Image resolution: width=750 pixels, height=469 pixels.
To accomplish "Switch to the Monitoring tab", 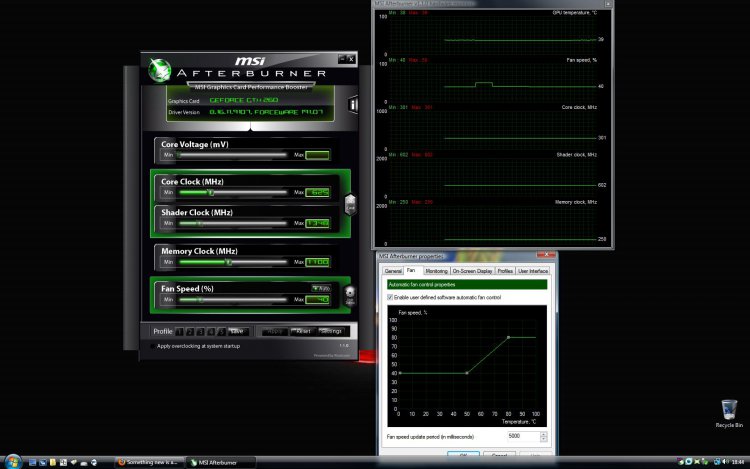I will coord(436,271).
